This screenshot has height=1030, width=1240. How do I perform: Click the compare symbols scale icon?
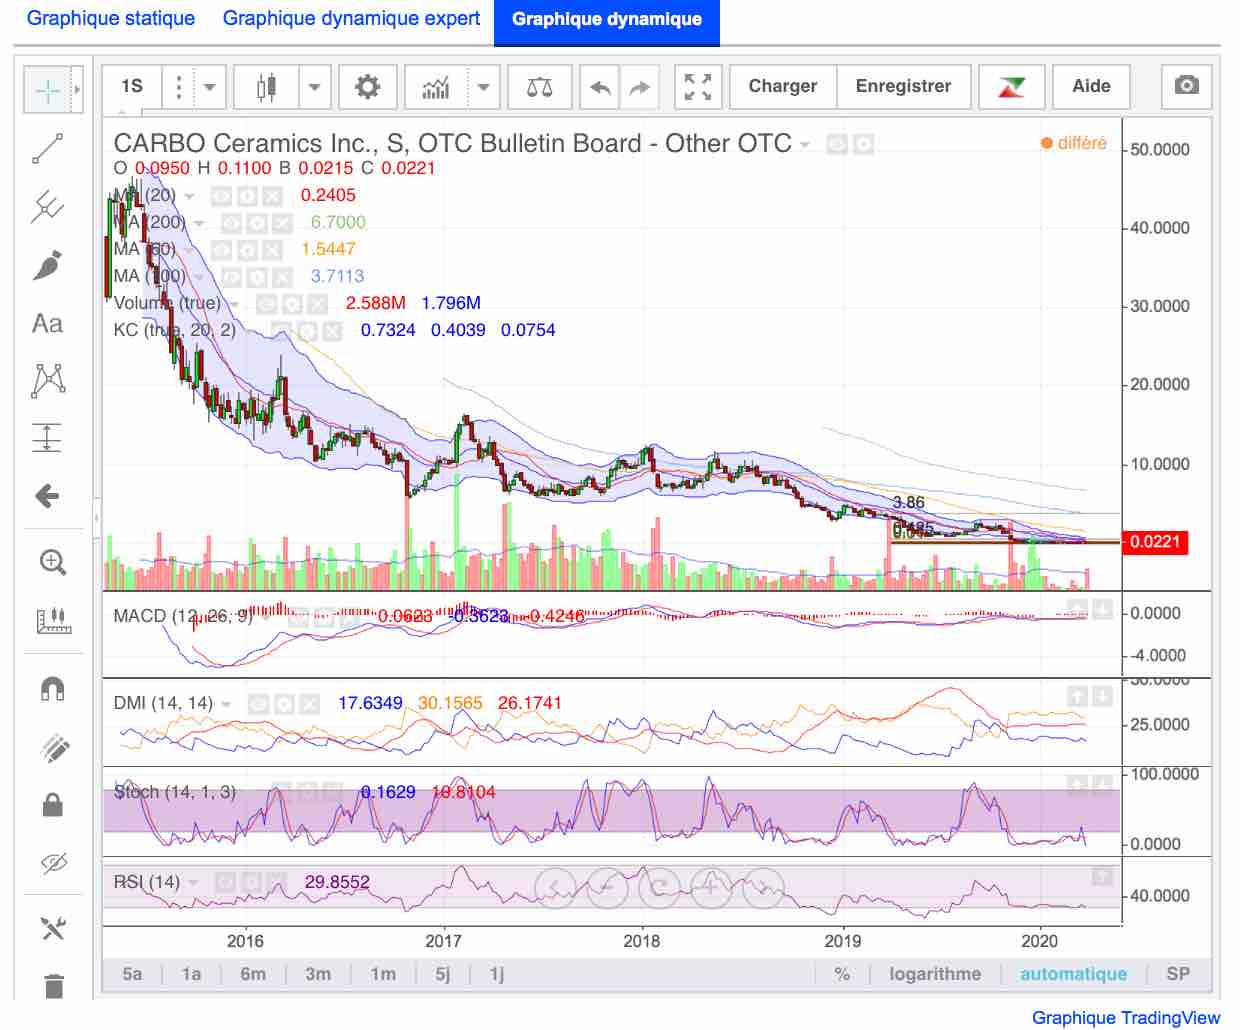coord(540,87)
